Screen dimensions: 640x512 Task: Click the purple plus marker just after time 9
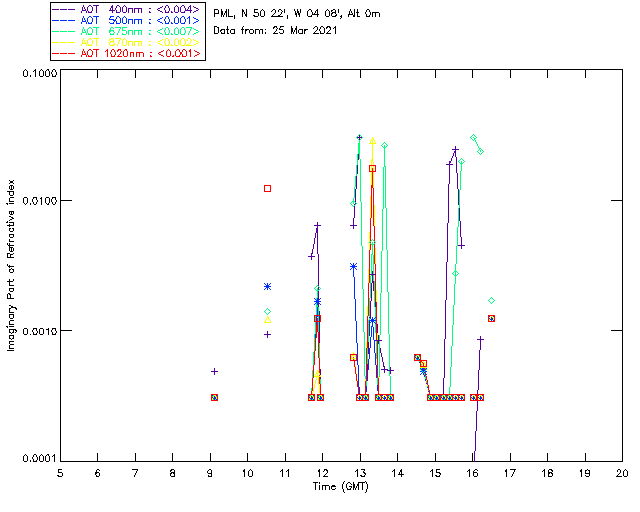pyautogui.click(x=214, y=372)
